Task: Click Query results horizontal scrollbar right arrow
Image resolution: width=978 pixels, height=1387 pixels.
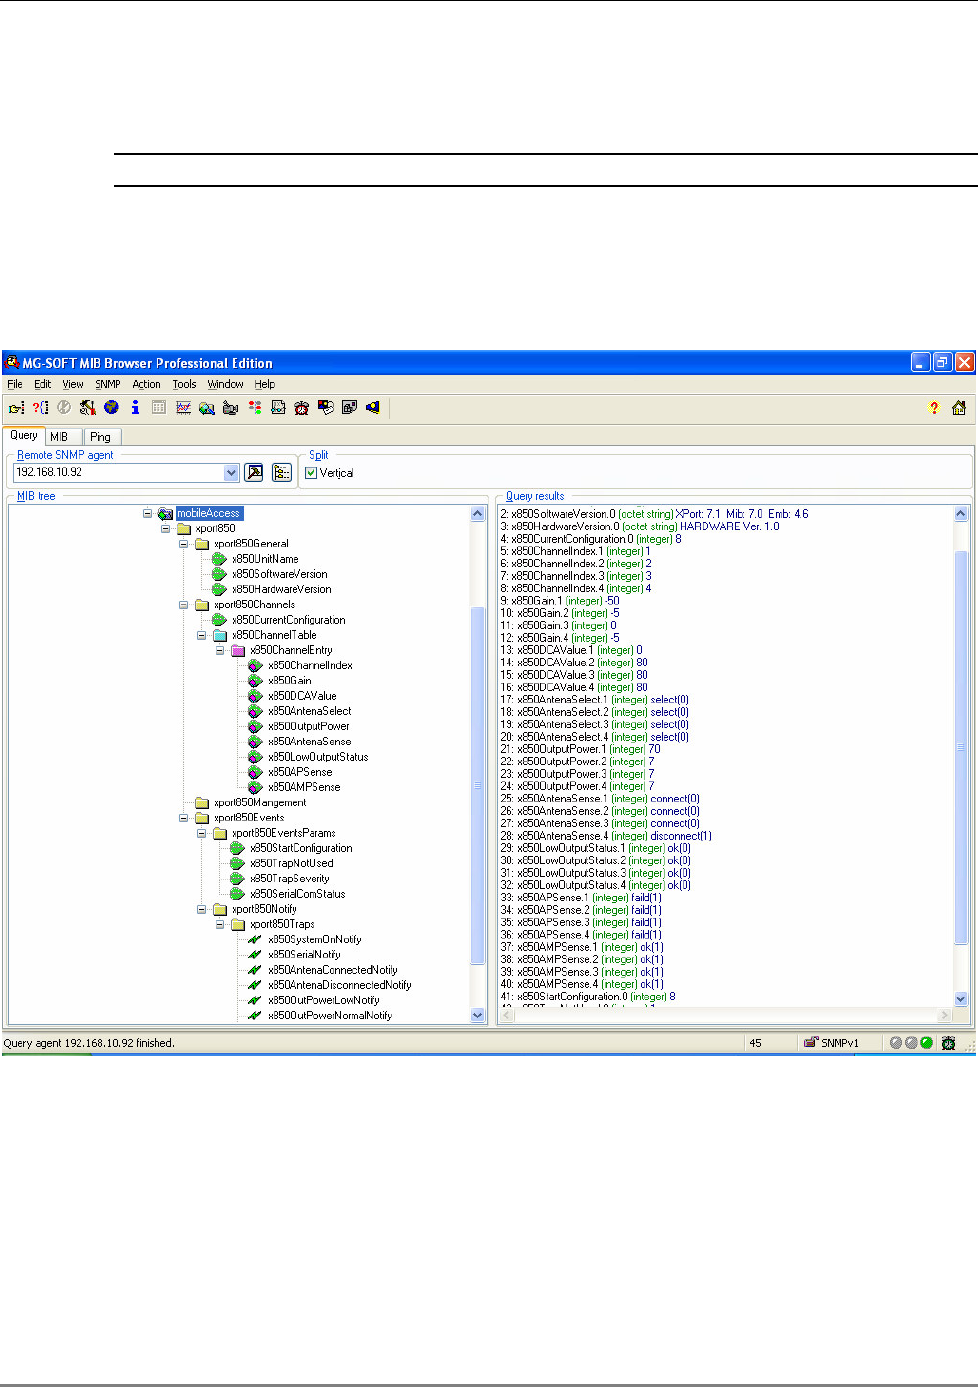Action: [943, 1015]
